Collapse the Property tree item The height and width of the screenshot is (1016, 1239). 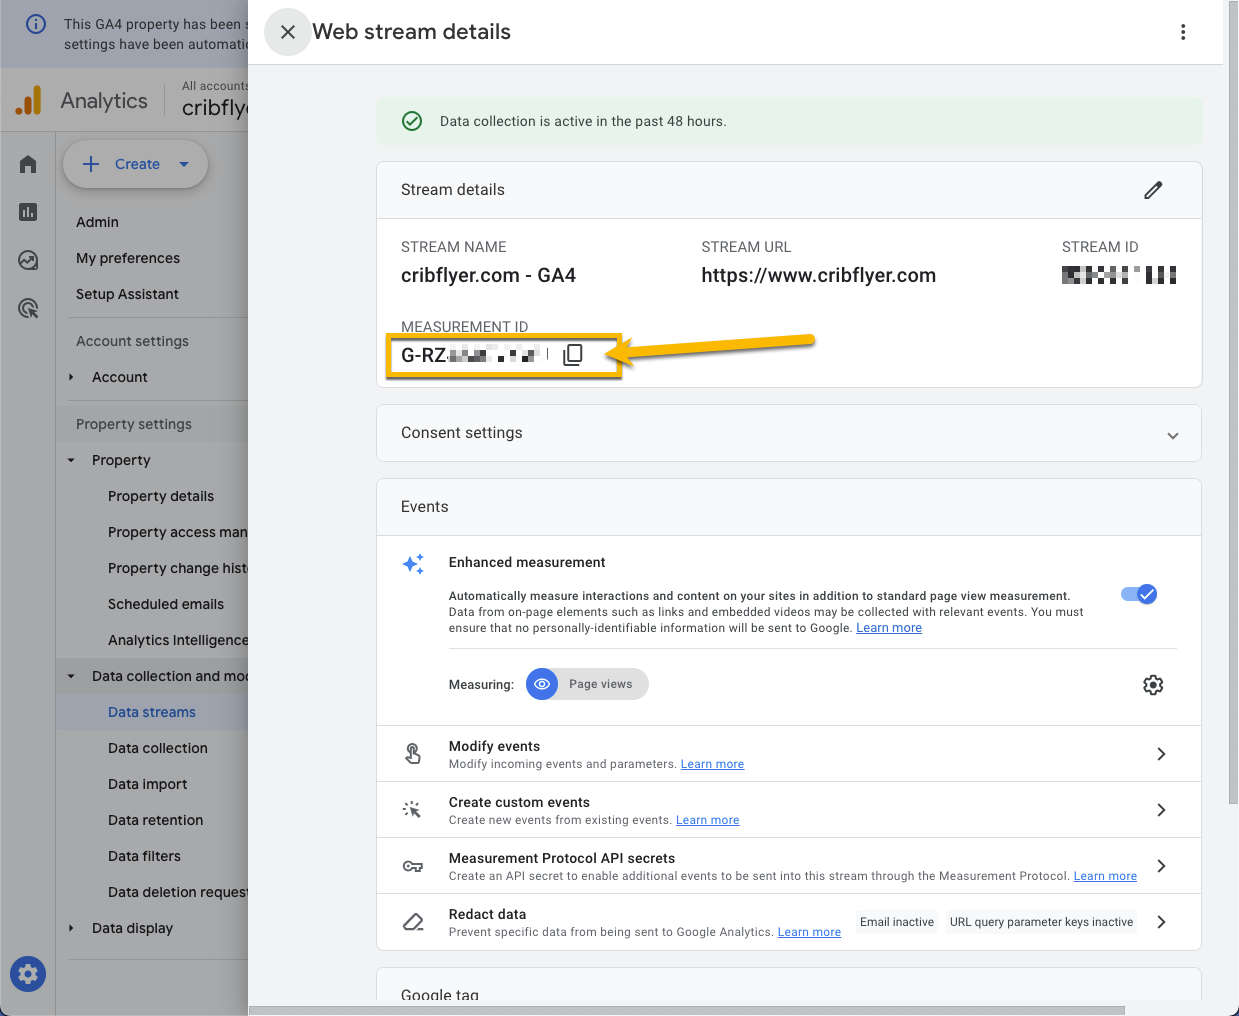coord(71,460)
